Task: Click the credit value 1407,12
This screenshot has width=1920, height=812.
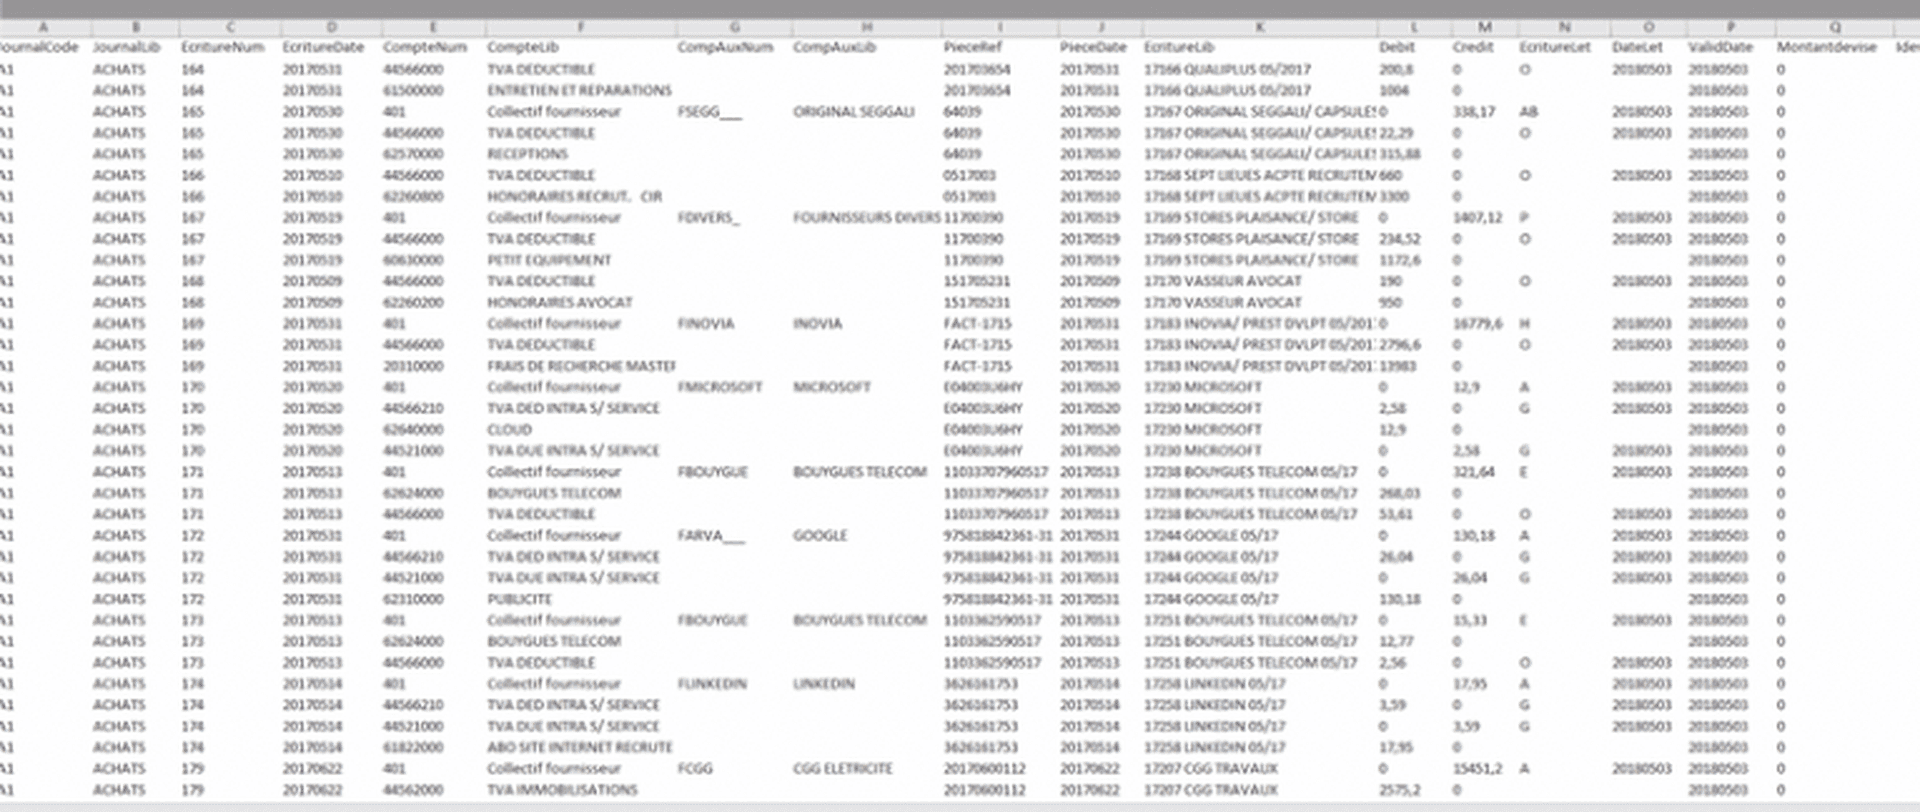Action: (x=1477, y=217)
